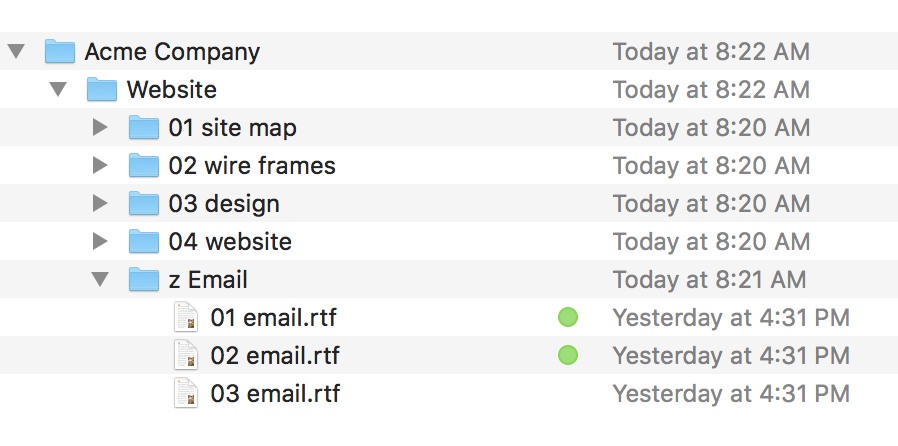Collapse the z Email folder
This screenshot has height=446, width=898.
pos(100,280)
